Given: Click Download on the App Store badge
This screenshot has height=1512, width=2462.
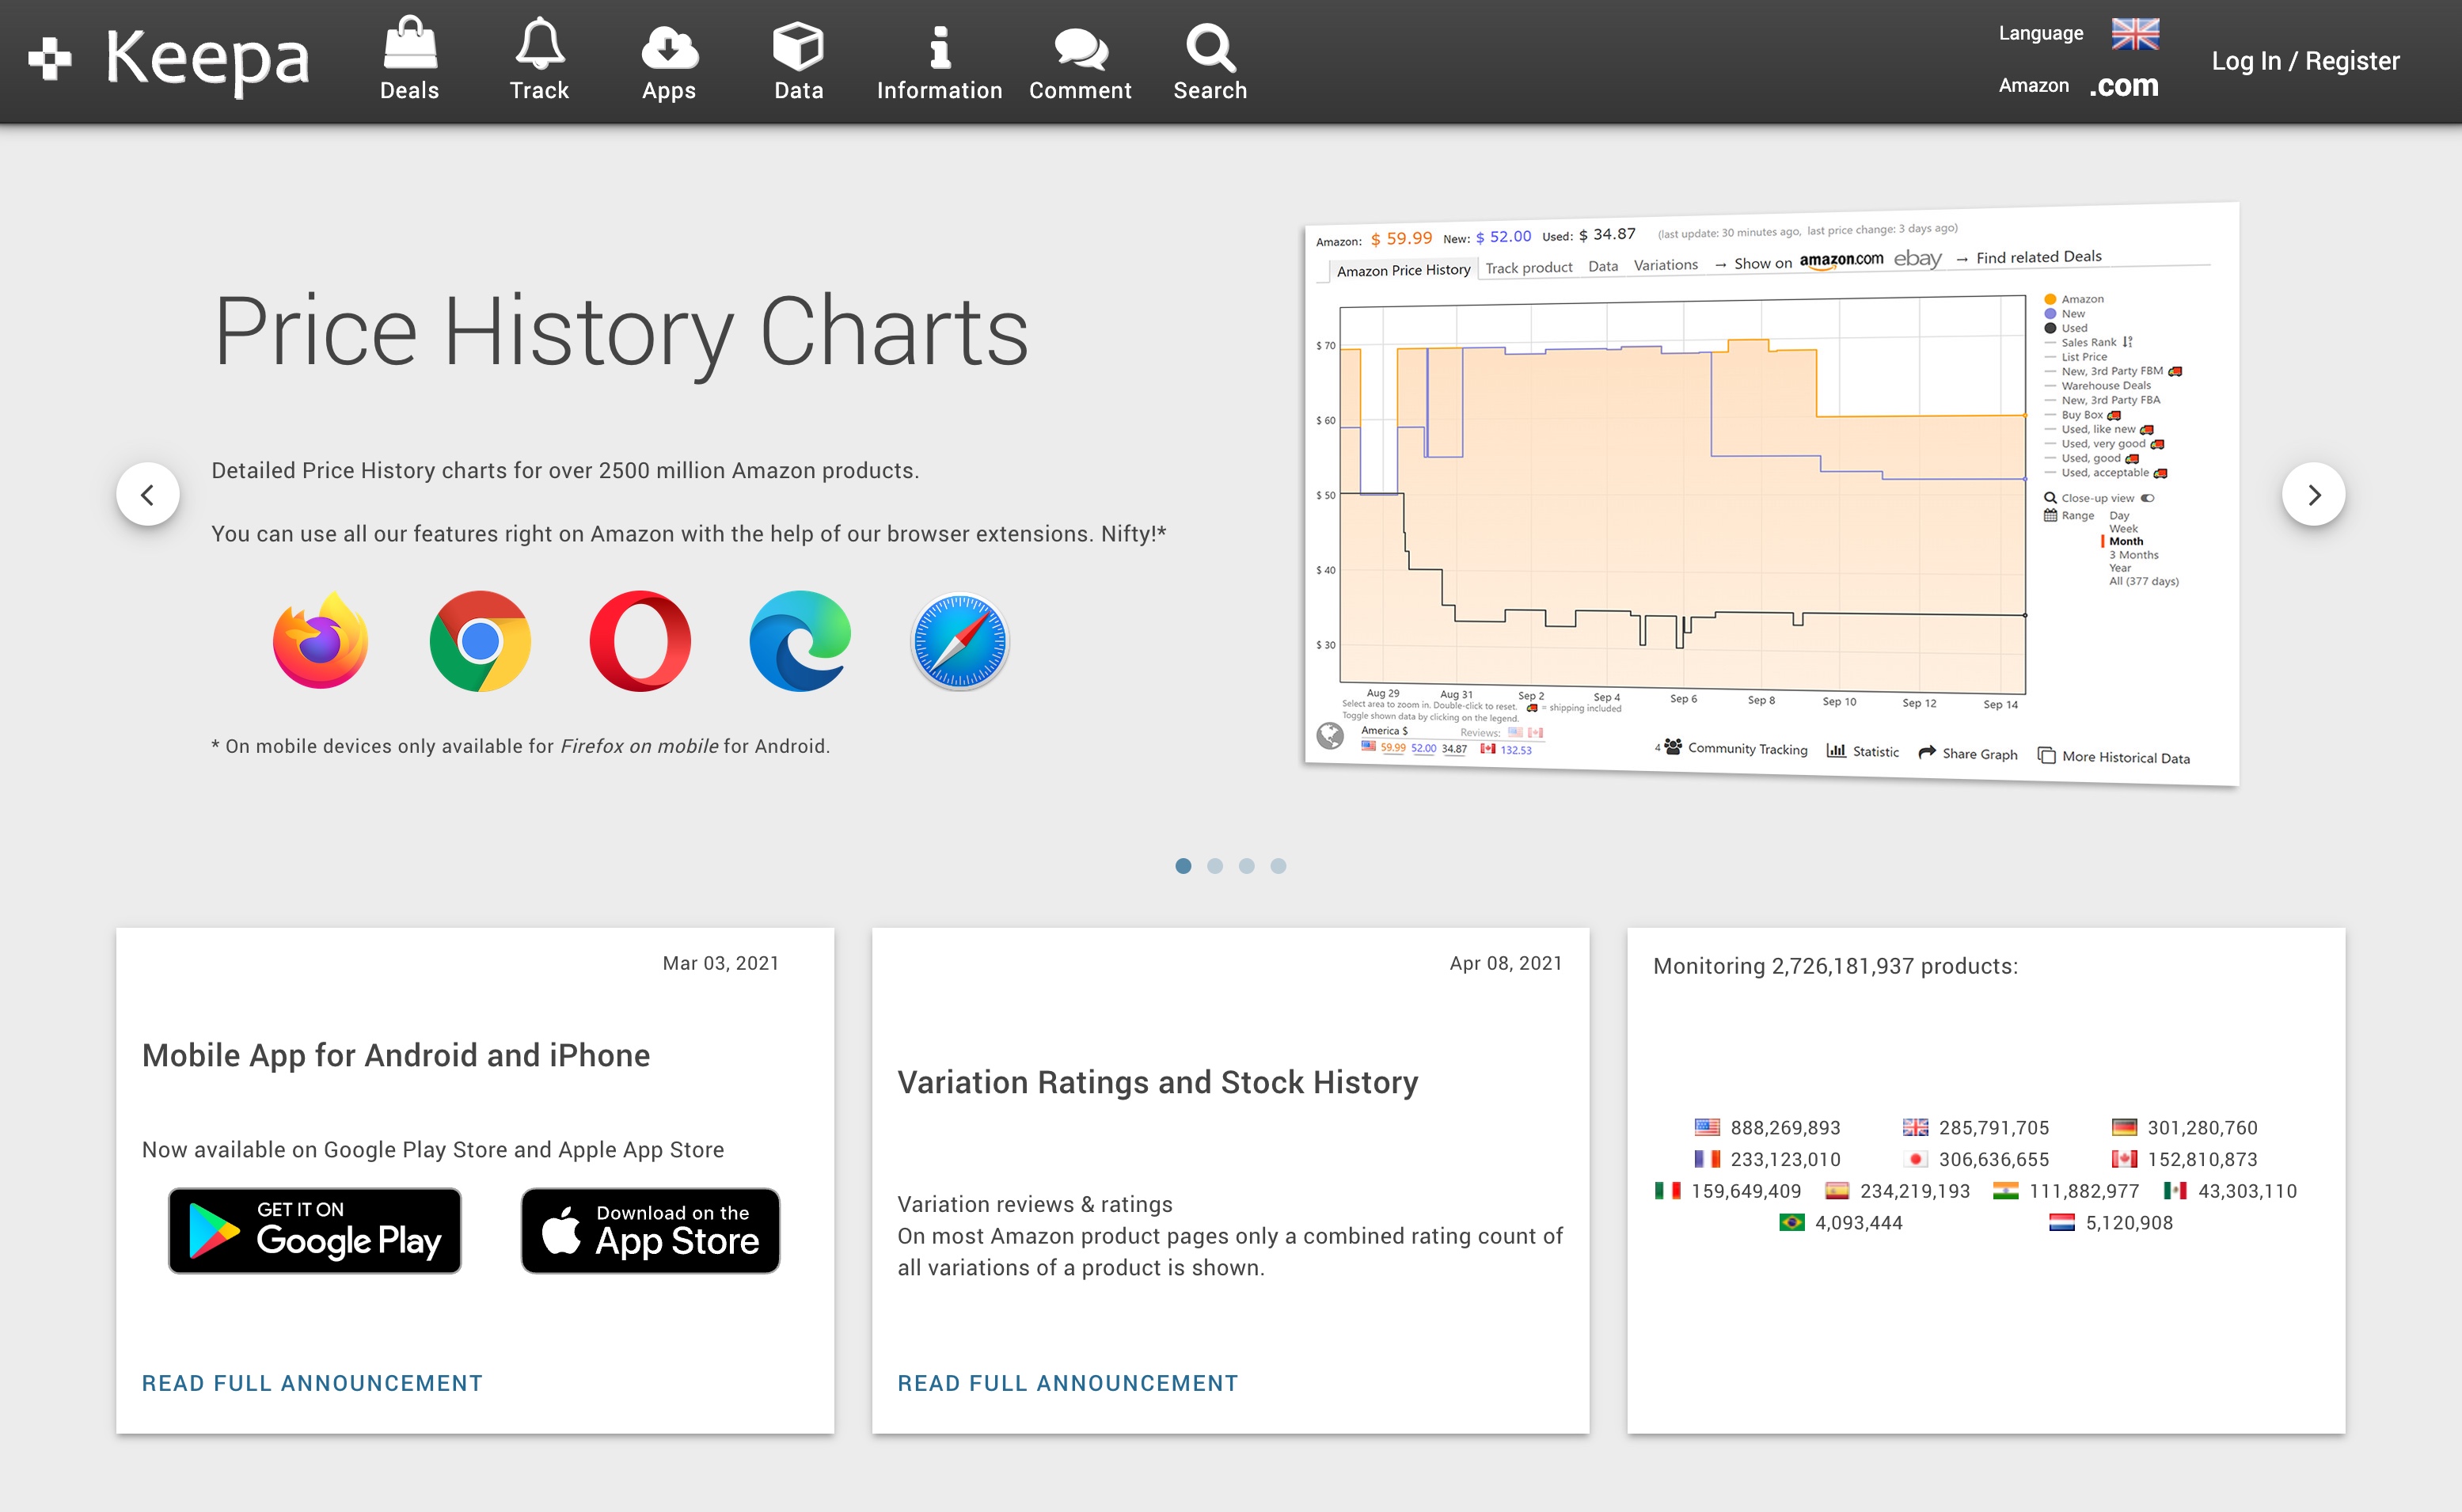Looking at the screenshot, I should 650,1231.
